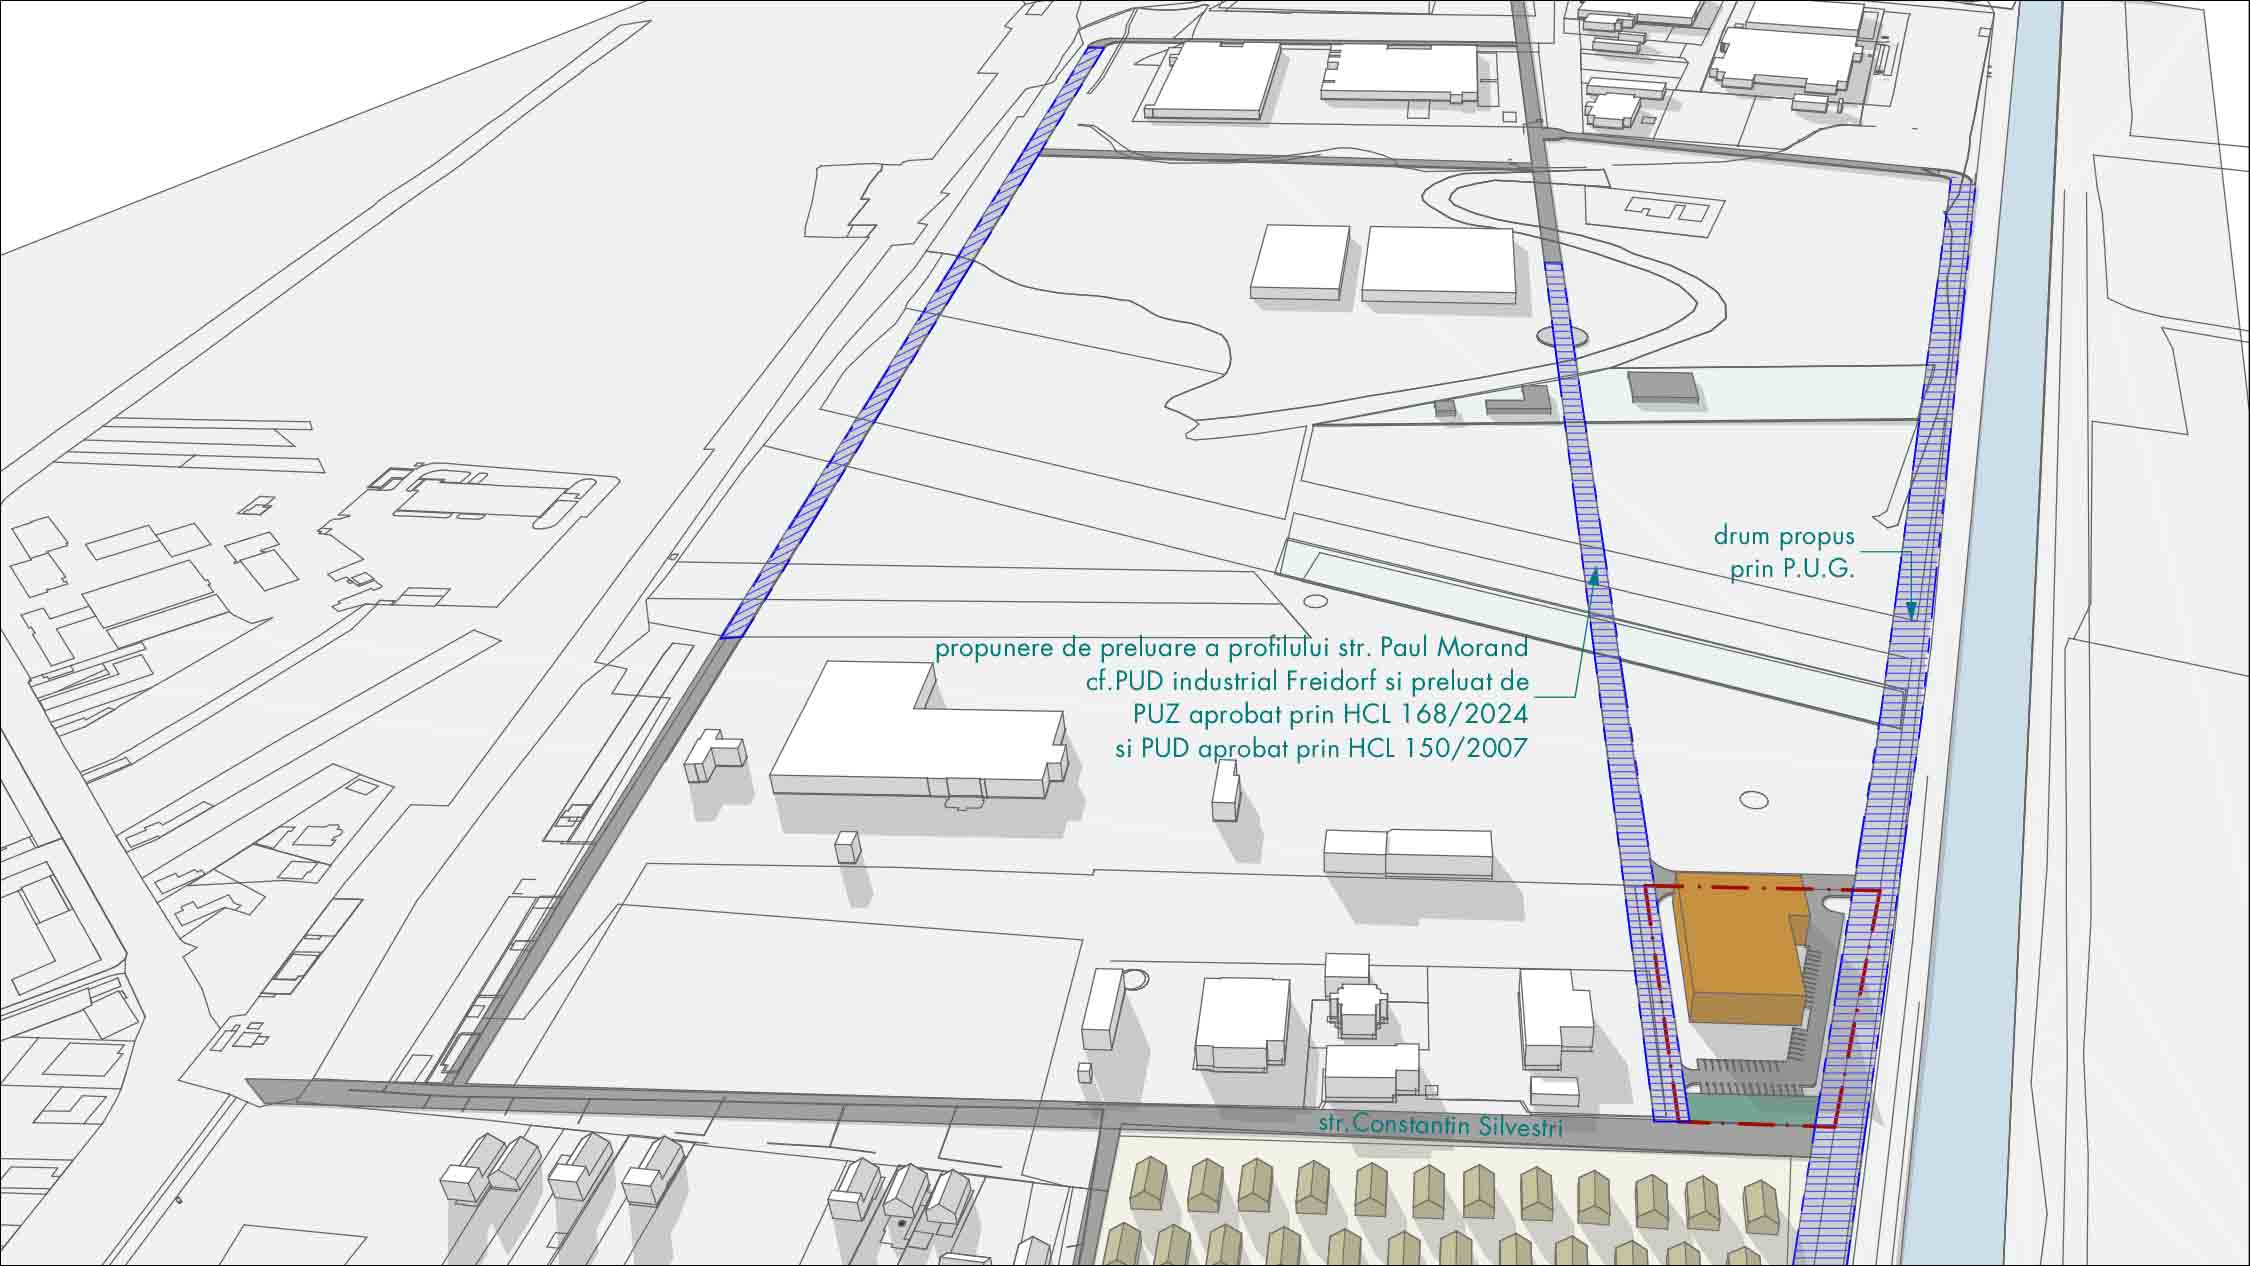Select the 'si PUD aprobat prin HCL 150/2007' line
Screen dimensions: 2250x1266
1321,748
